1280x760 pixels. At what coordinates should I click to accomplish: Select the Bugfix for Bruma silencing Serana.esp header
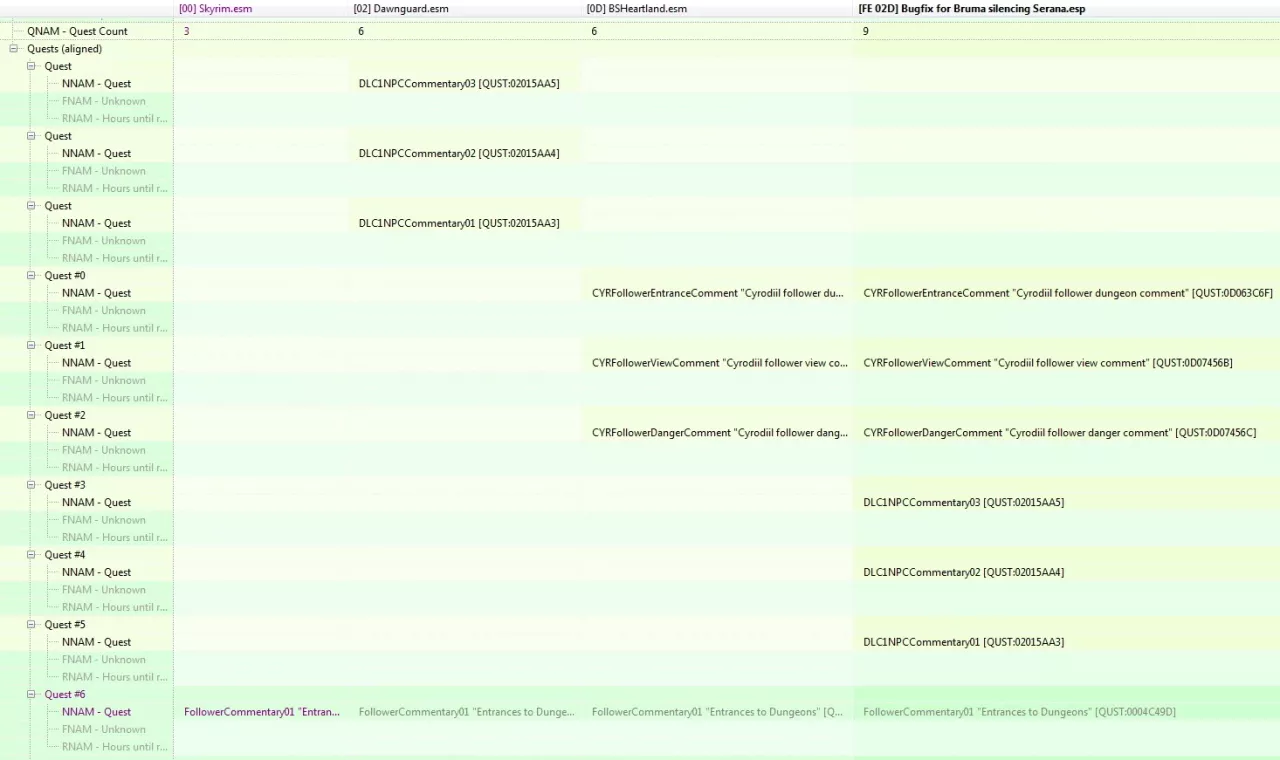pyautogui.click(x=1066, y=9)
